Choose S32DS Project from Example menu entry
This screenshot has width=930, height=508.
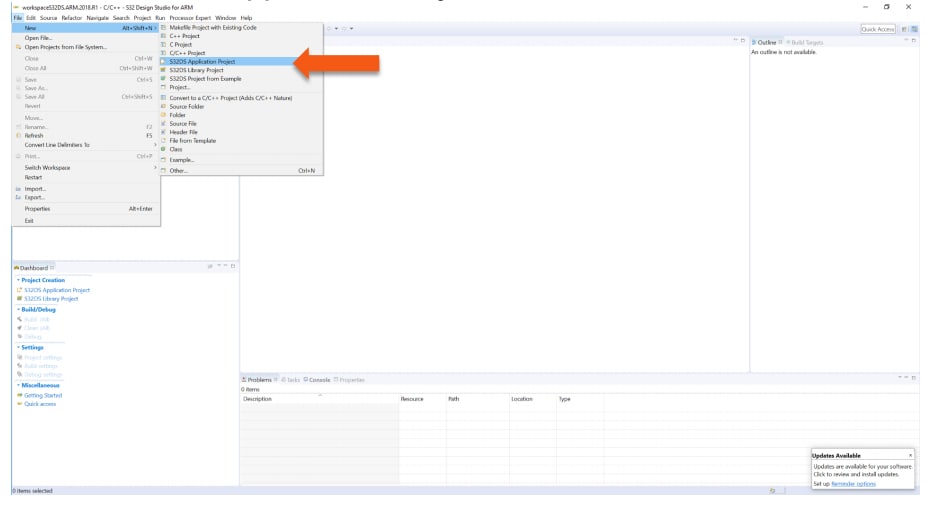[205, 79]
